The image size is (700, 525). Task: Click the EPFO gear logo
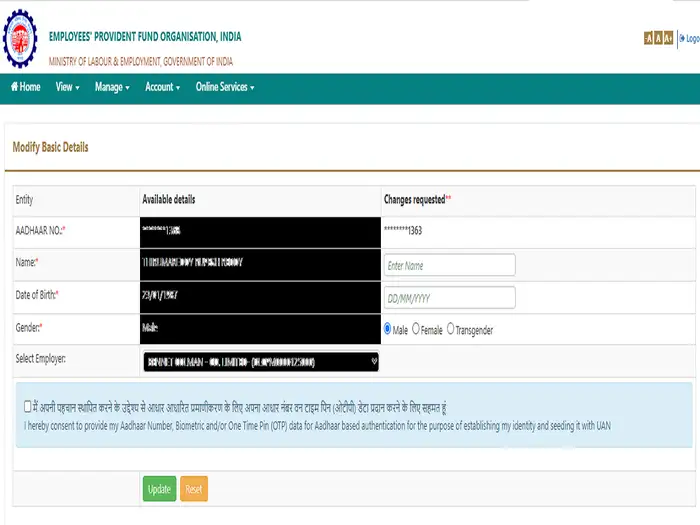pos(20,37)
